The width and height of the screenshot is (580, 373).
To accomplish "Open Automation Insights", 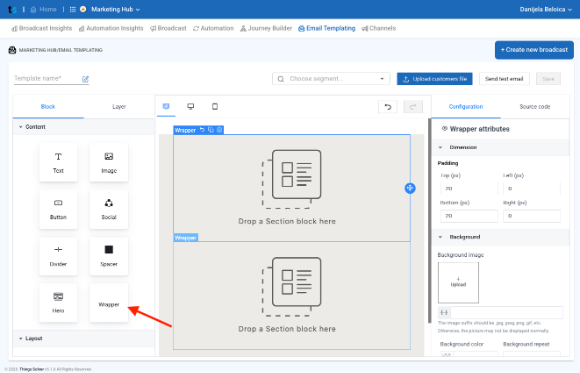I will (111, 28).
